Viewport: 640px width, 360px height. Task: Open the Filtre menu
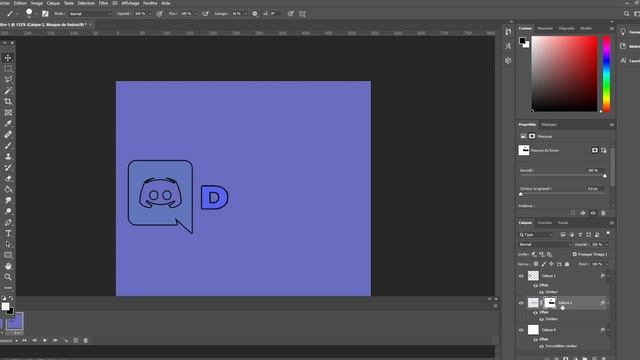coord(103,3)
